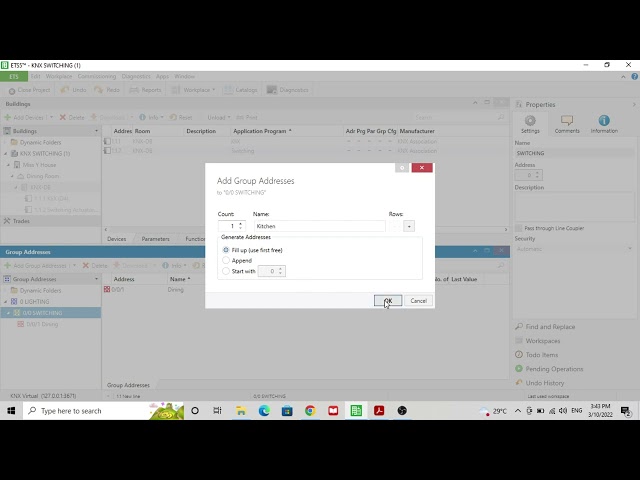Click Reset in Buildings panel toolbar
The width and height of the screenshot is (640, 480).
(x=181, y=118)
